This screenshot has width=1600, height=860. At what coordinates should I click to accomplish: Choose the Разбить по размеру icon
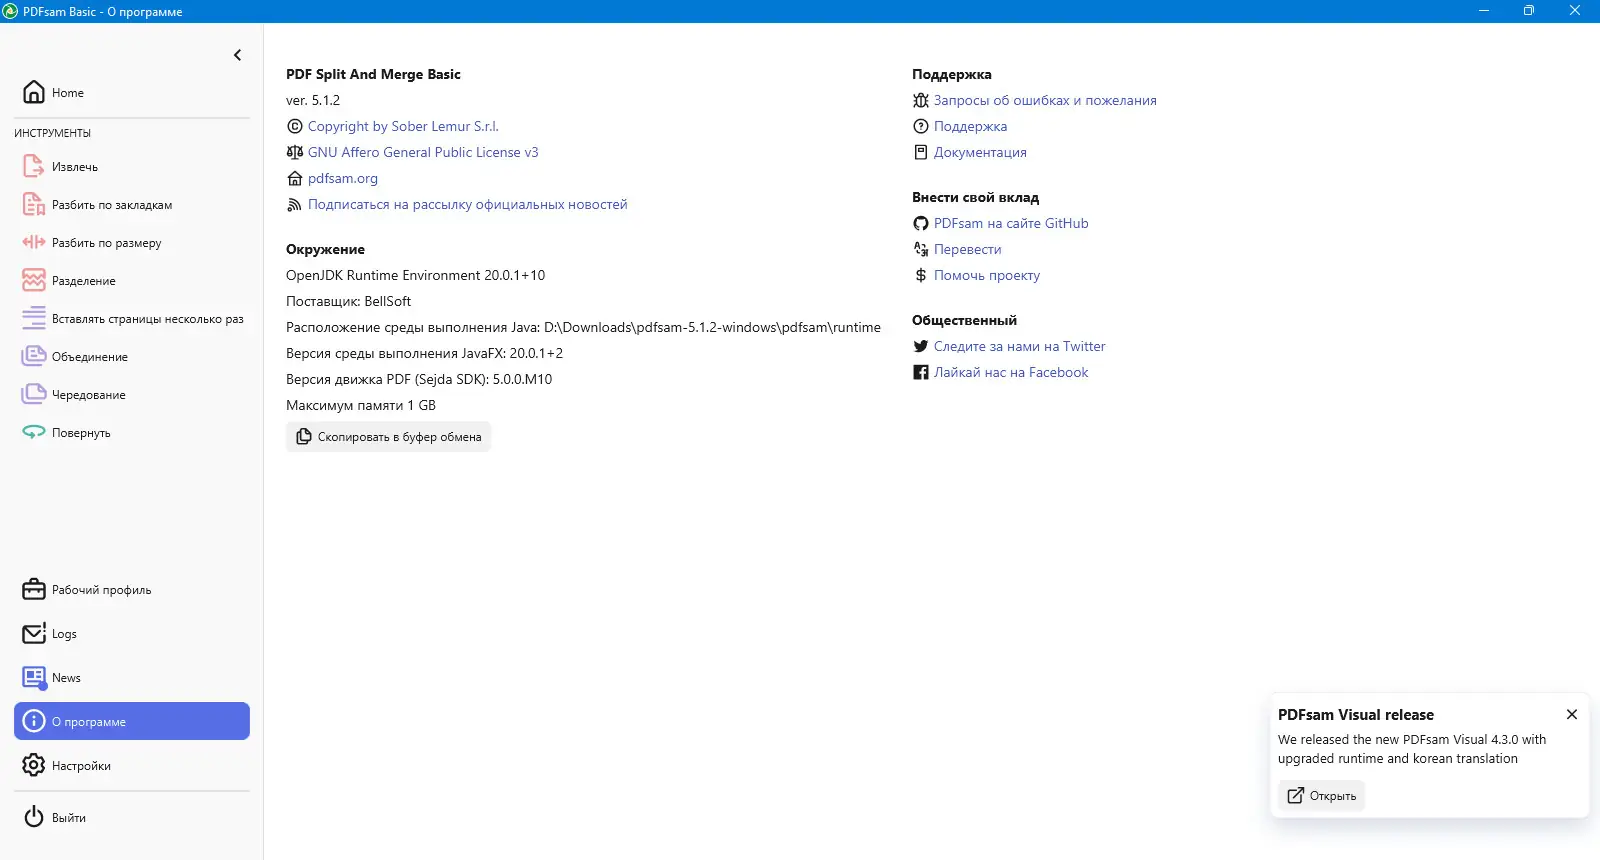point(34,242)
